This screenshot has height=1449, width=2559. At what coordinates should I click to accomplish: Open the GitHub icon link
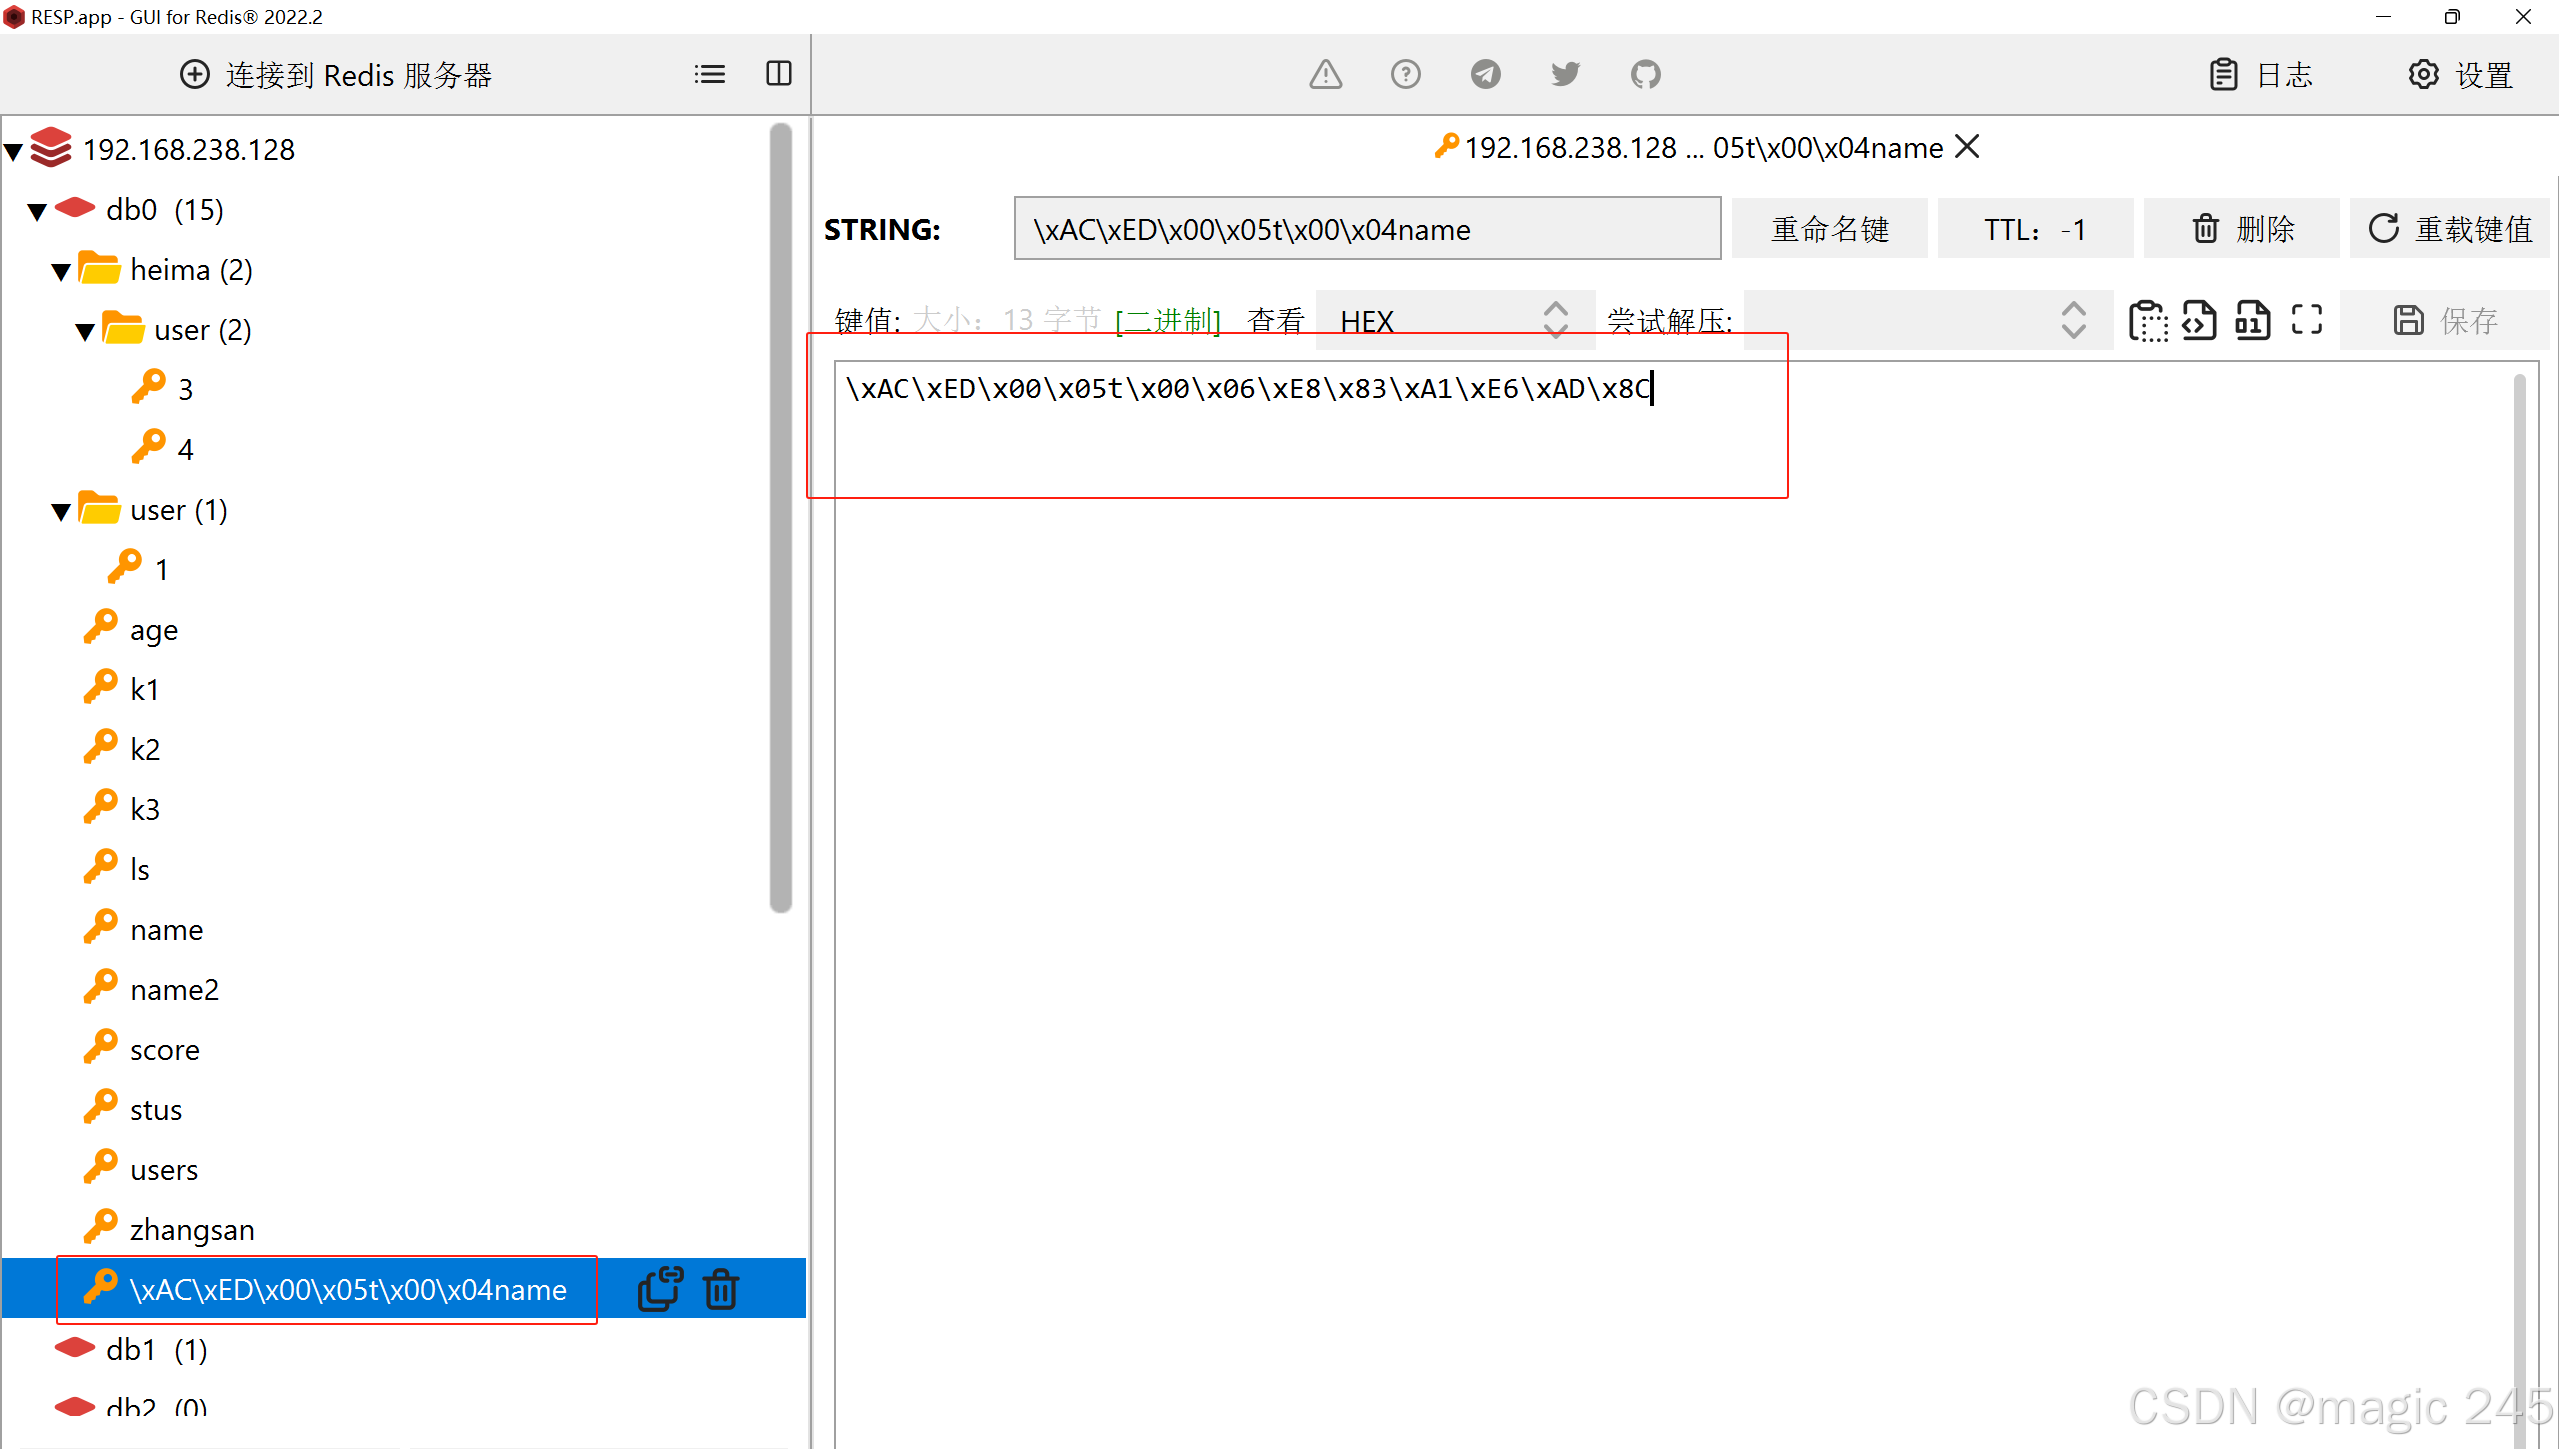coord(1645,74)
